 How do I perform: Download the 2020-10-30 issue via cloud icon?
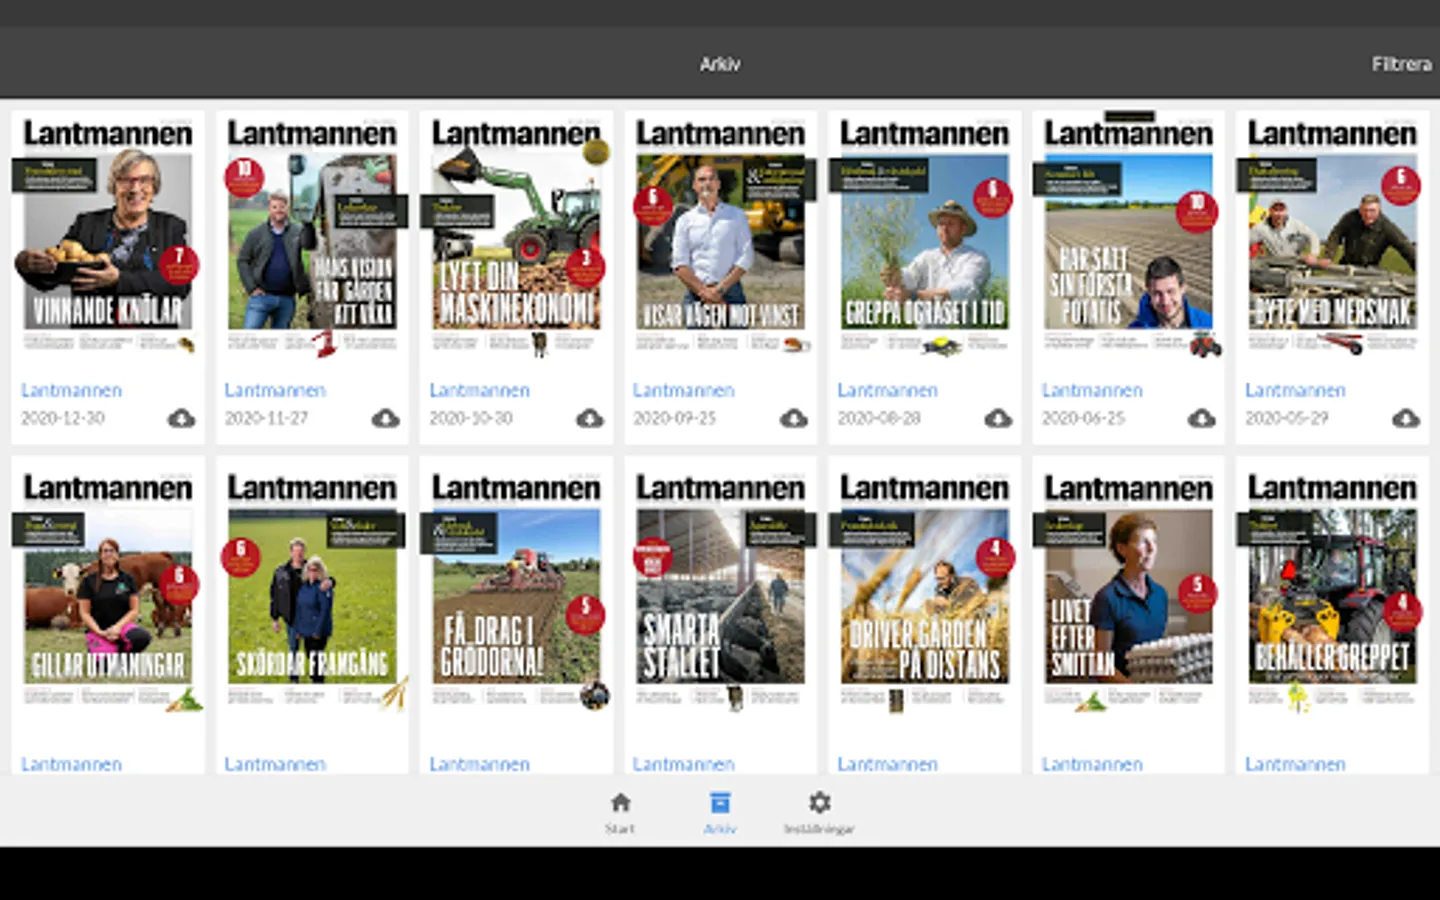click(590, 418)
